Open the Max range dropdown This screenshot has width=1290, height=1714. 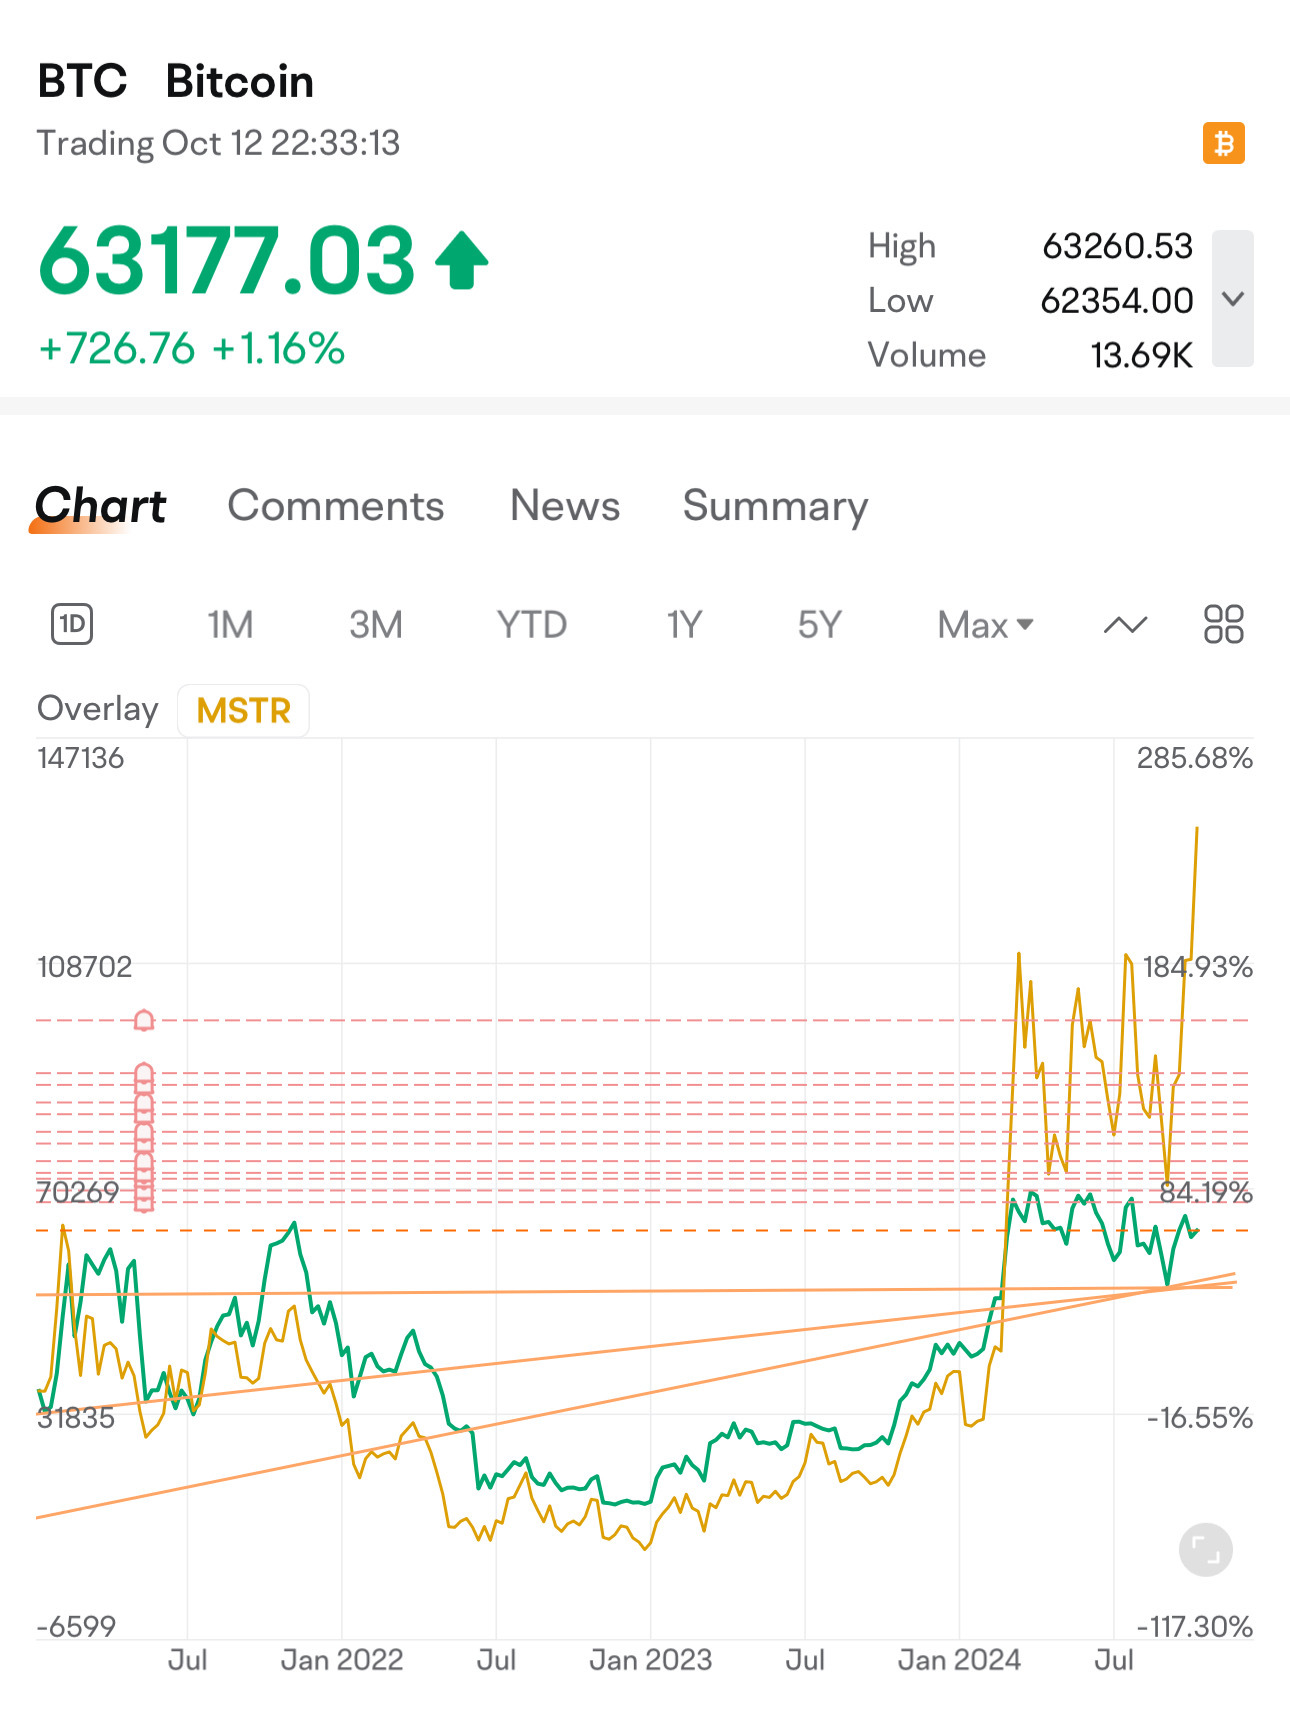tap(985, 625)
